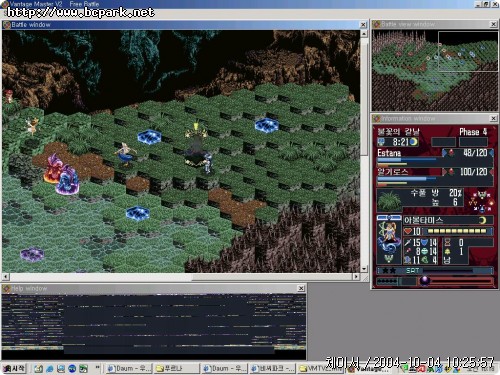Select the purple-blue creature beside the fire elemental
The width and height of the screenshot is (500, 375).
click(x=68, y=180)
